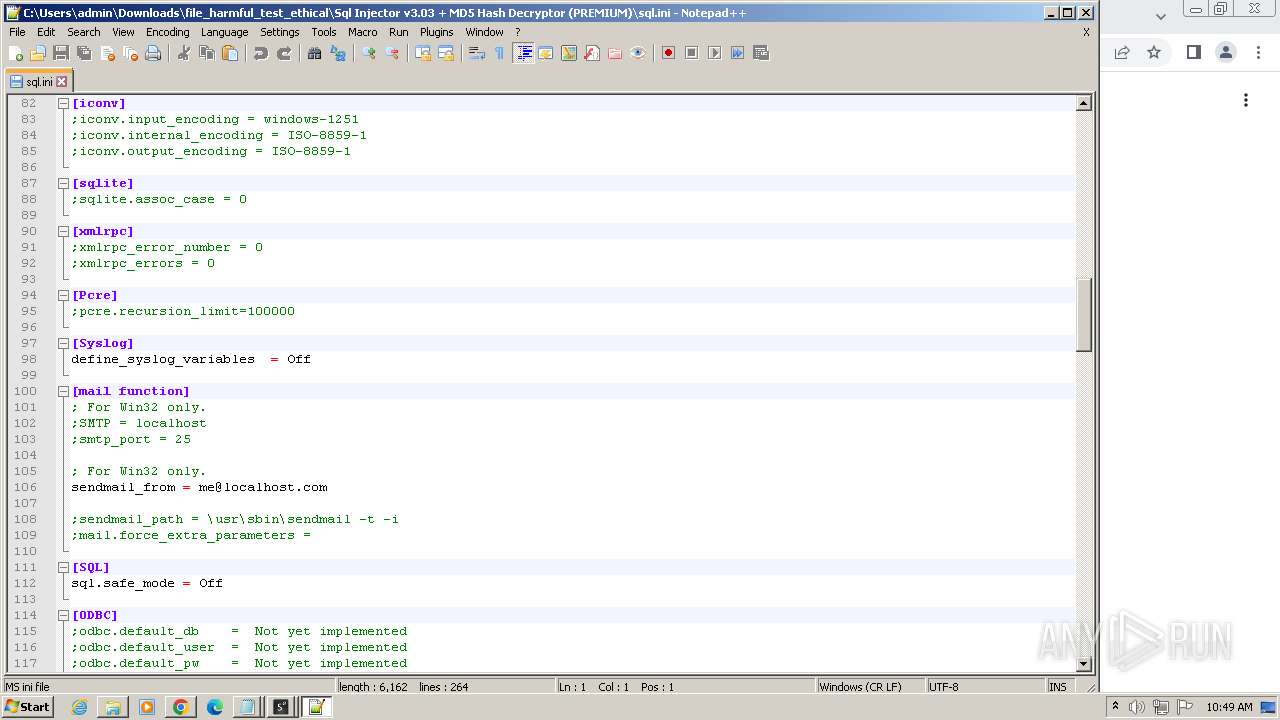Click the vertical scrollbar up arrow

click(x=1083, y=103)
